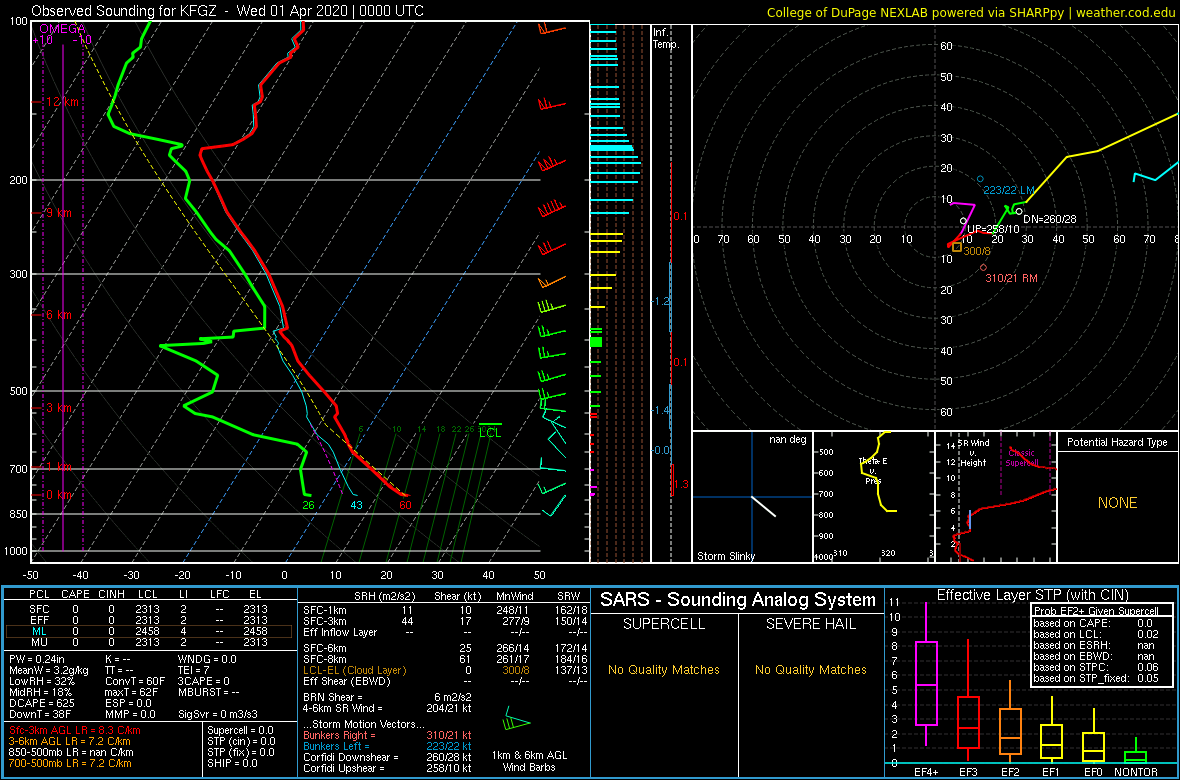Click the SFC-8km row in the shear table
Viewport: 1180px width, 780px height.
click(x=443, y=659)
